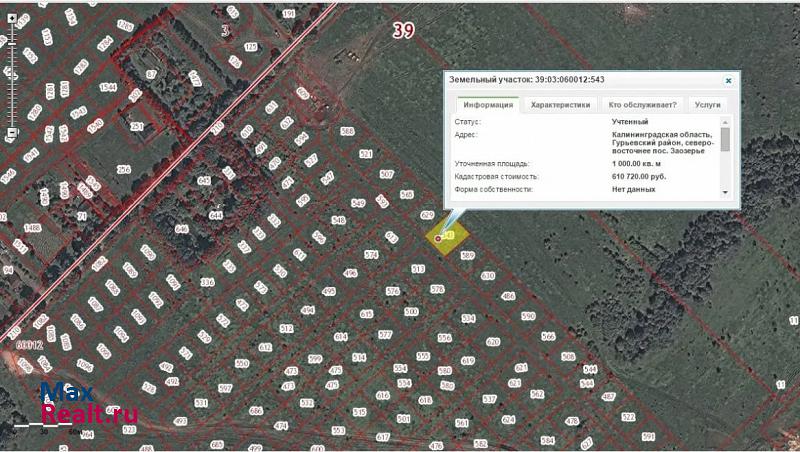Click the zoom in plus button
Image resolution: width=800 pixels, height=452 pixels.
tap(11, 17)
